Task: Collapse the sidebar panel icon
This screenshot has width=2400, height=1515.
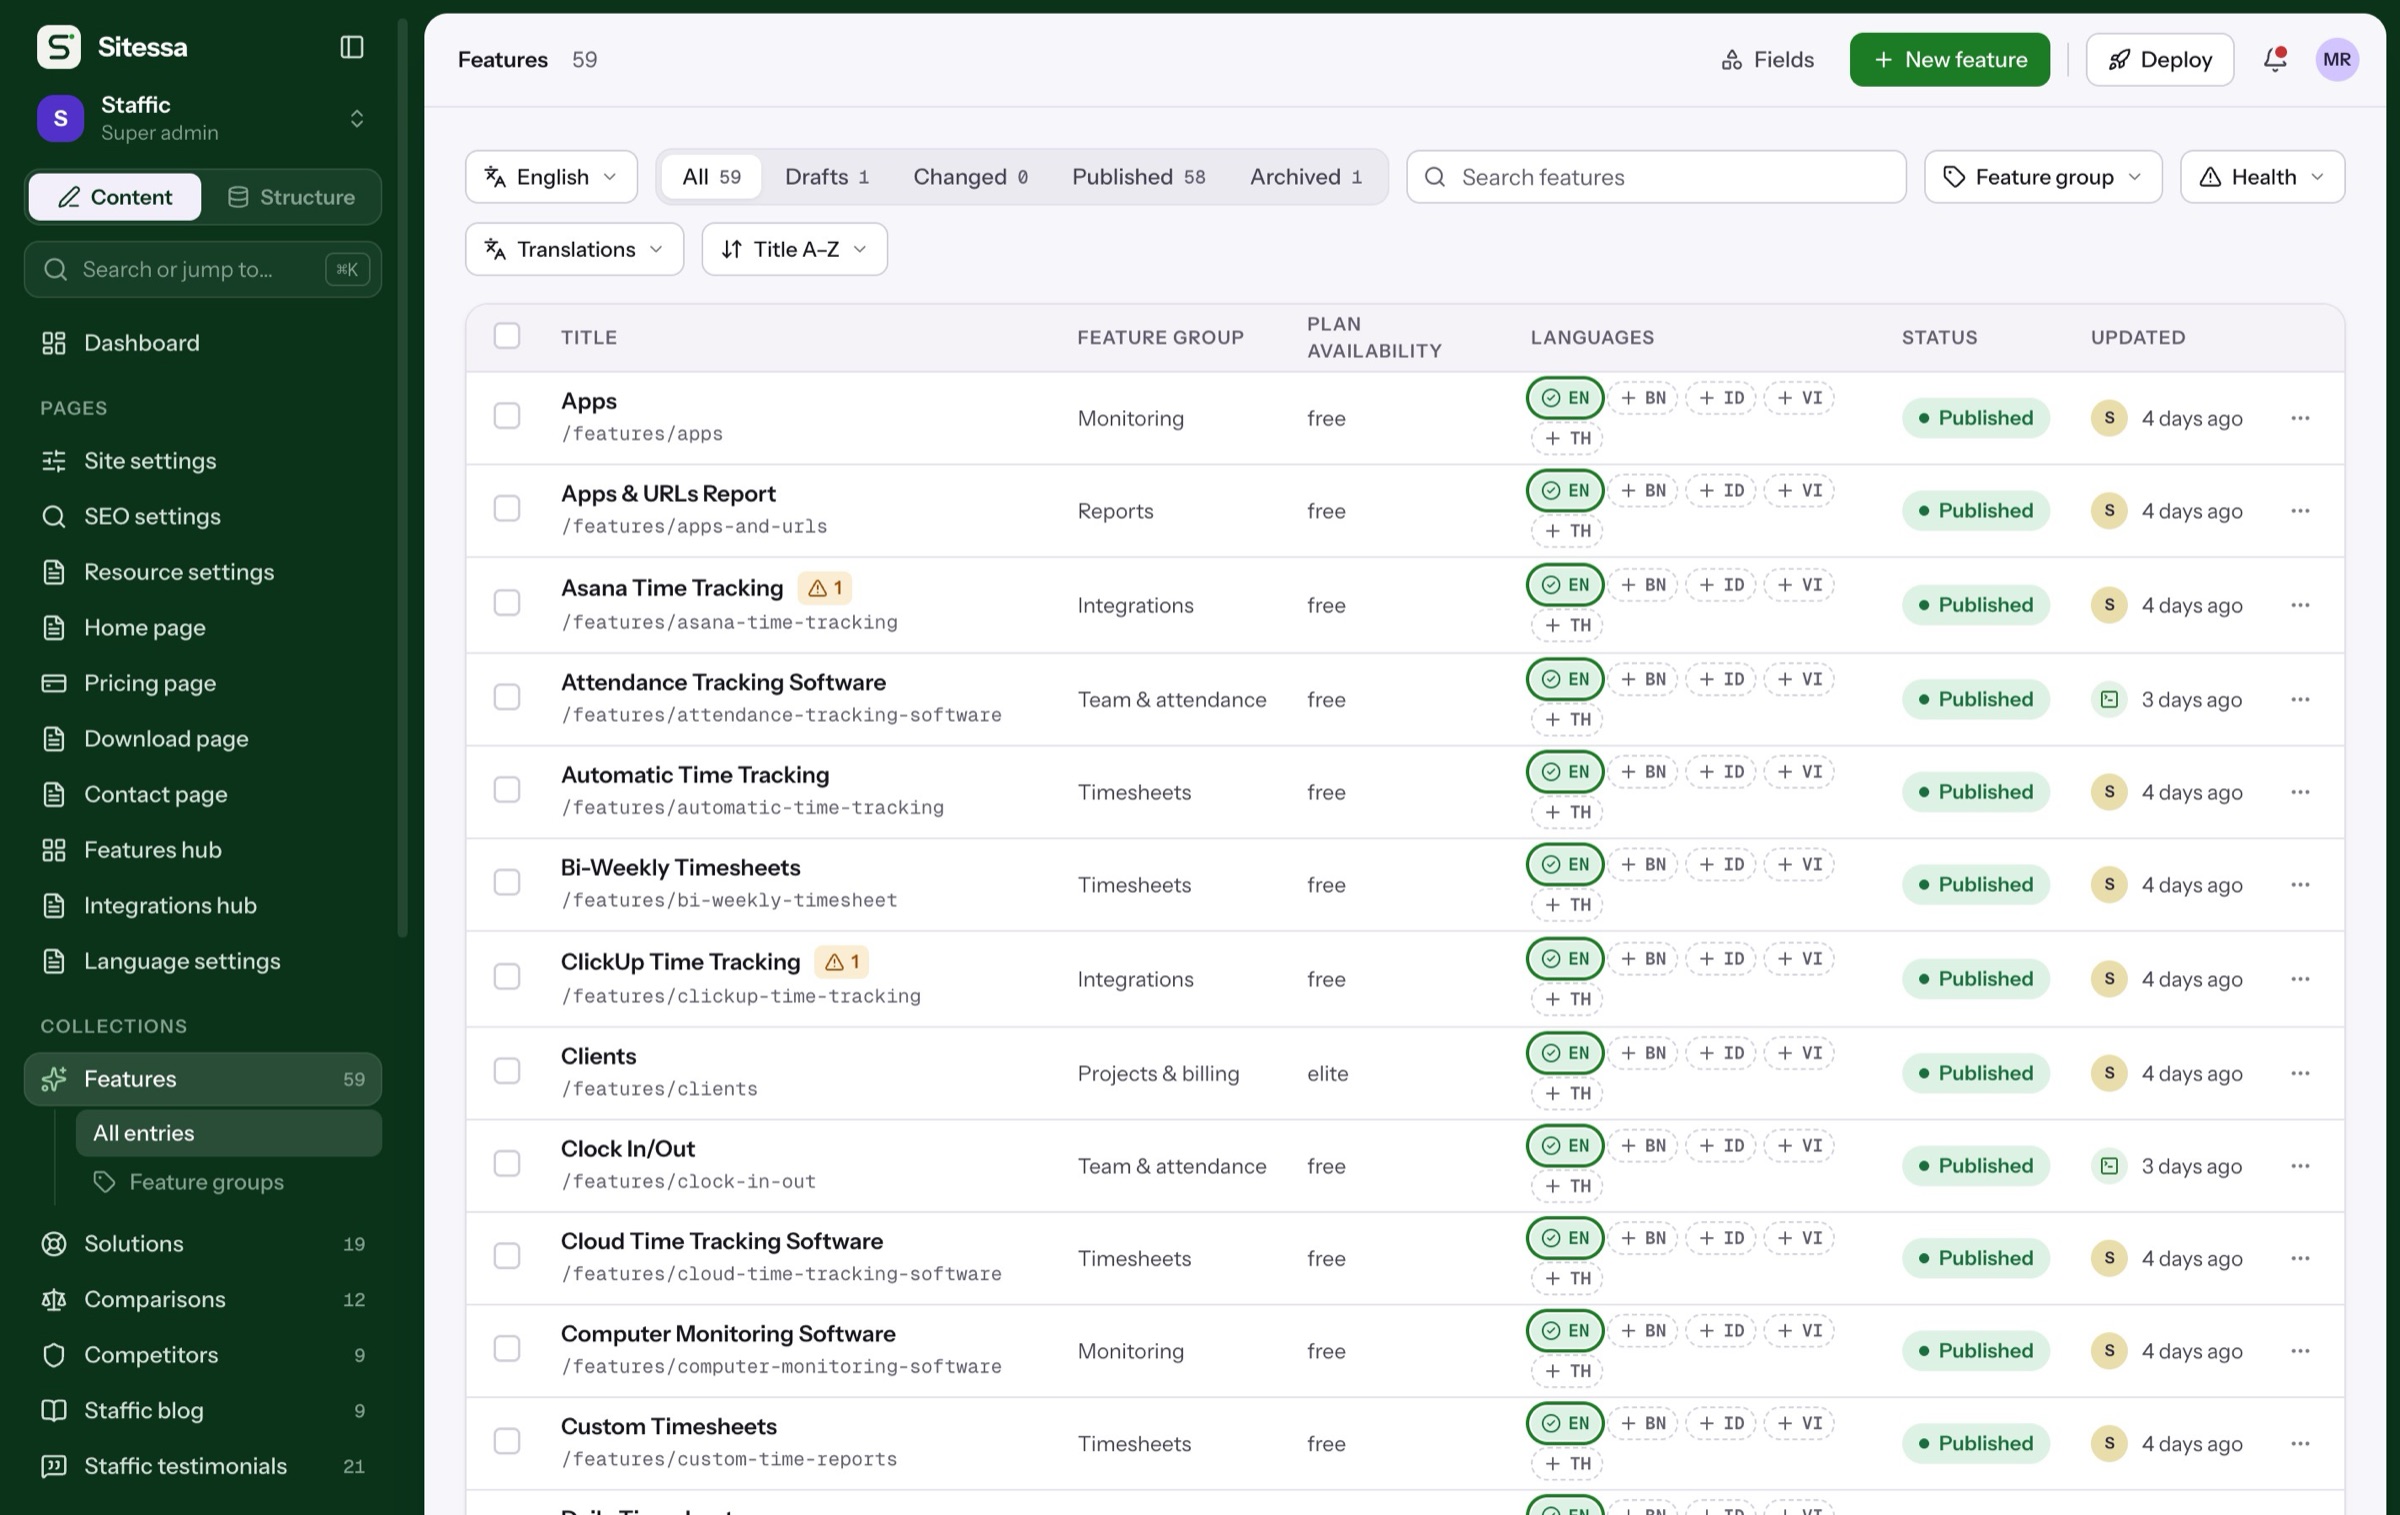Action: pos(352,47)
